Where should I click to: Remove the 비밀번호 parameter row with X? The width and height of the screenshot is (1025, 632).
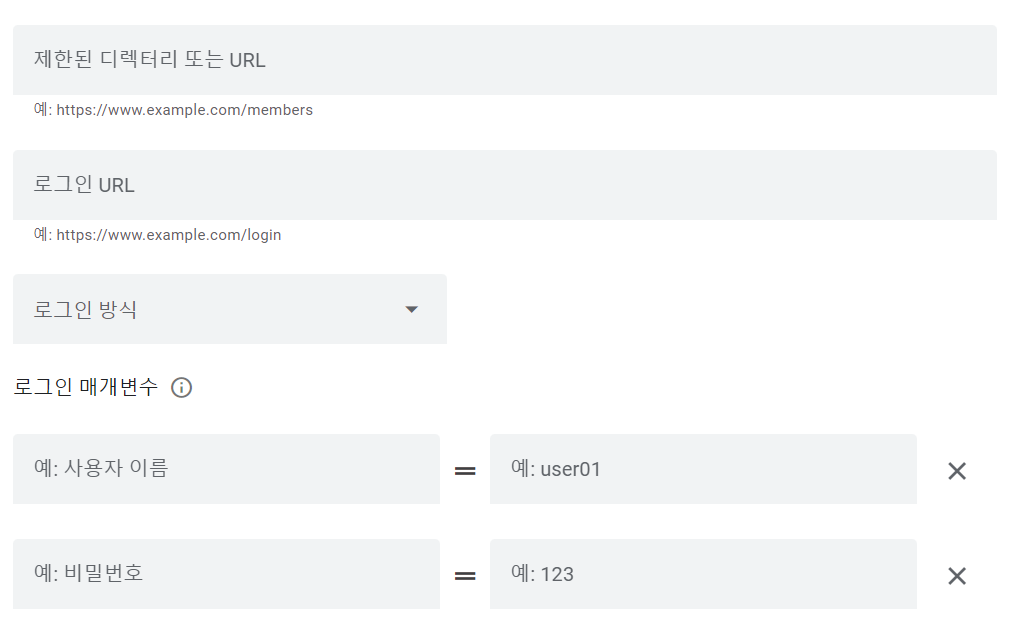[x=957, y=576]
